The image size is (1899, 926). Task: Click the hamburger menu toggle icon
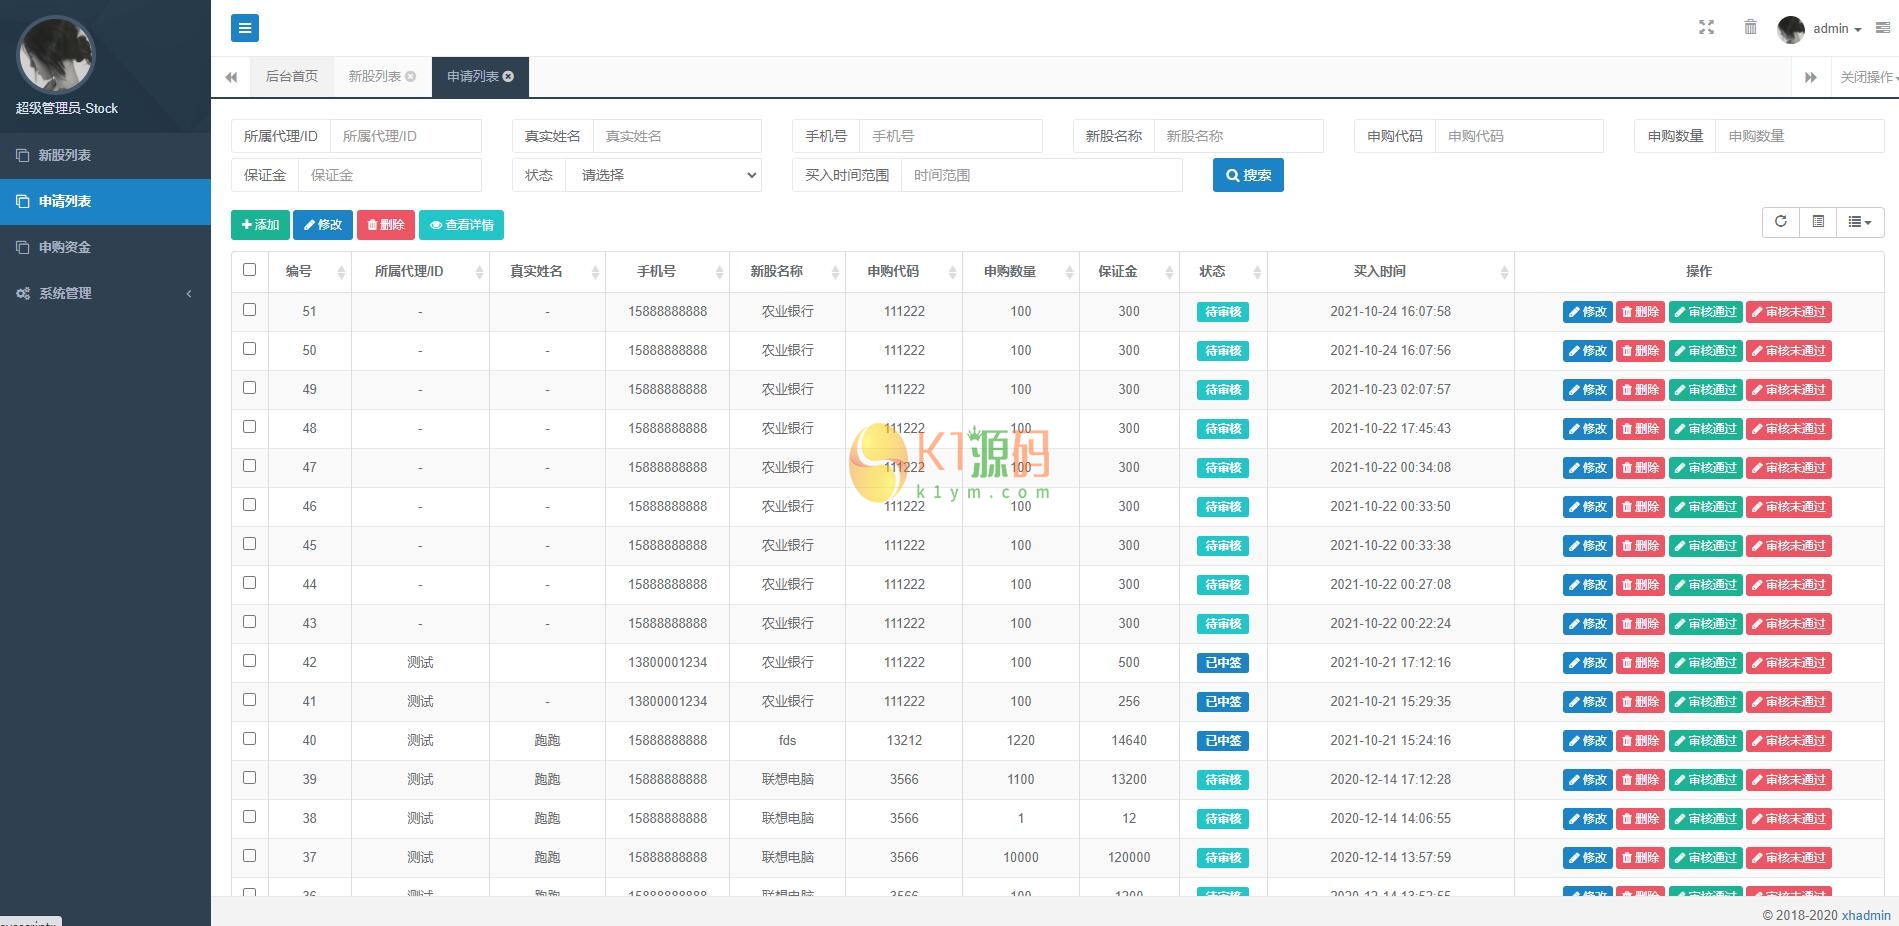point(245,28)
